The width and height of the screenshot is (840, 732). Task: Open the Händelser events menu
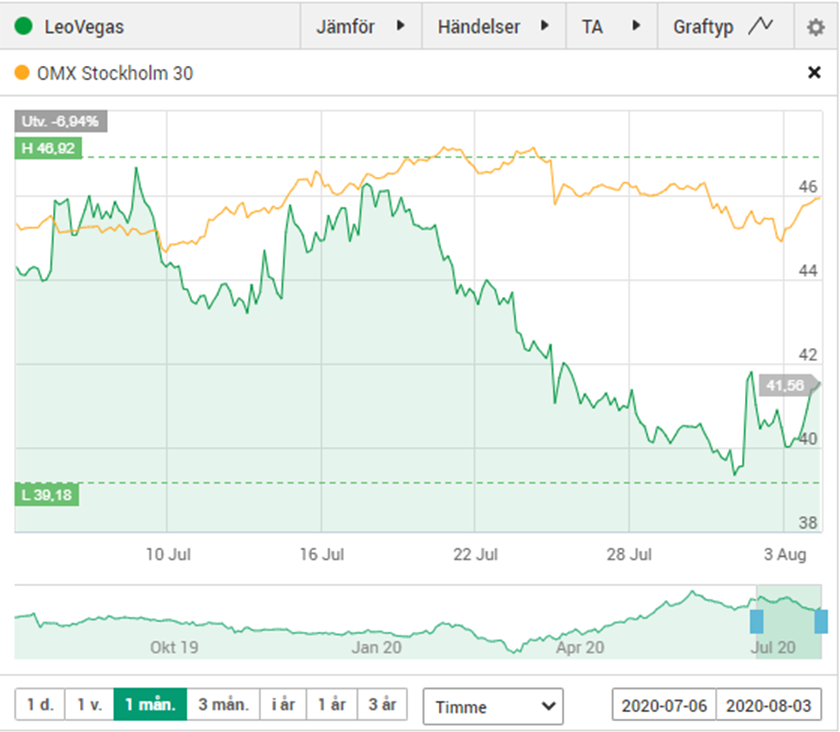494,26
